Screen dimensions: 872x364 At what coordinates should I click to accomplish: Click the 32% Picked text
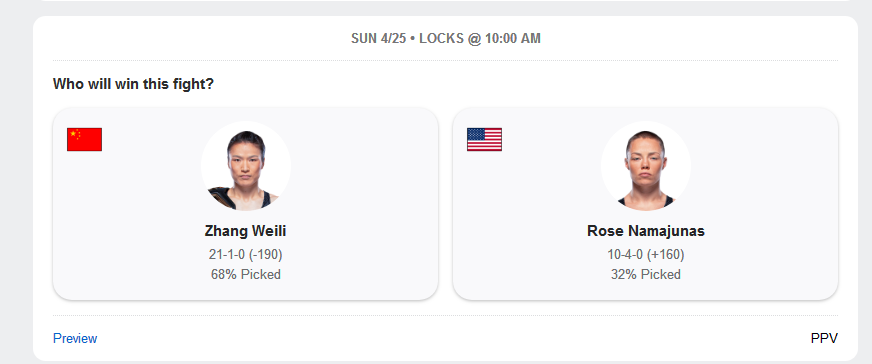[x=646, y=275]
